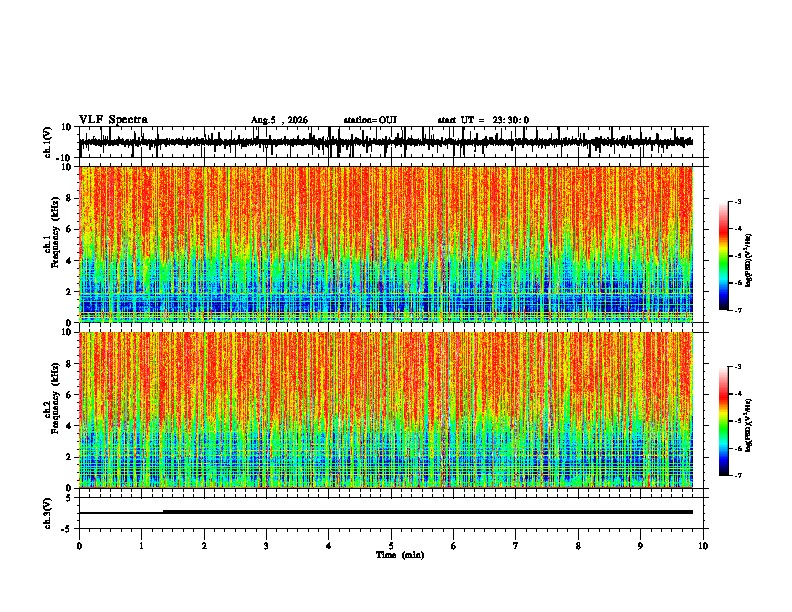Click the -7 label on lower colorbar
This screenshot has width=792, height=612.
pos(737,475)
